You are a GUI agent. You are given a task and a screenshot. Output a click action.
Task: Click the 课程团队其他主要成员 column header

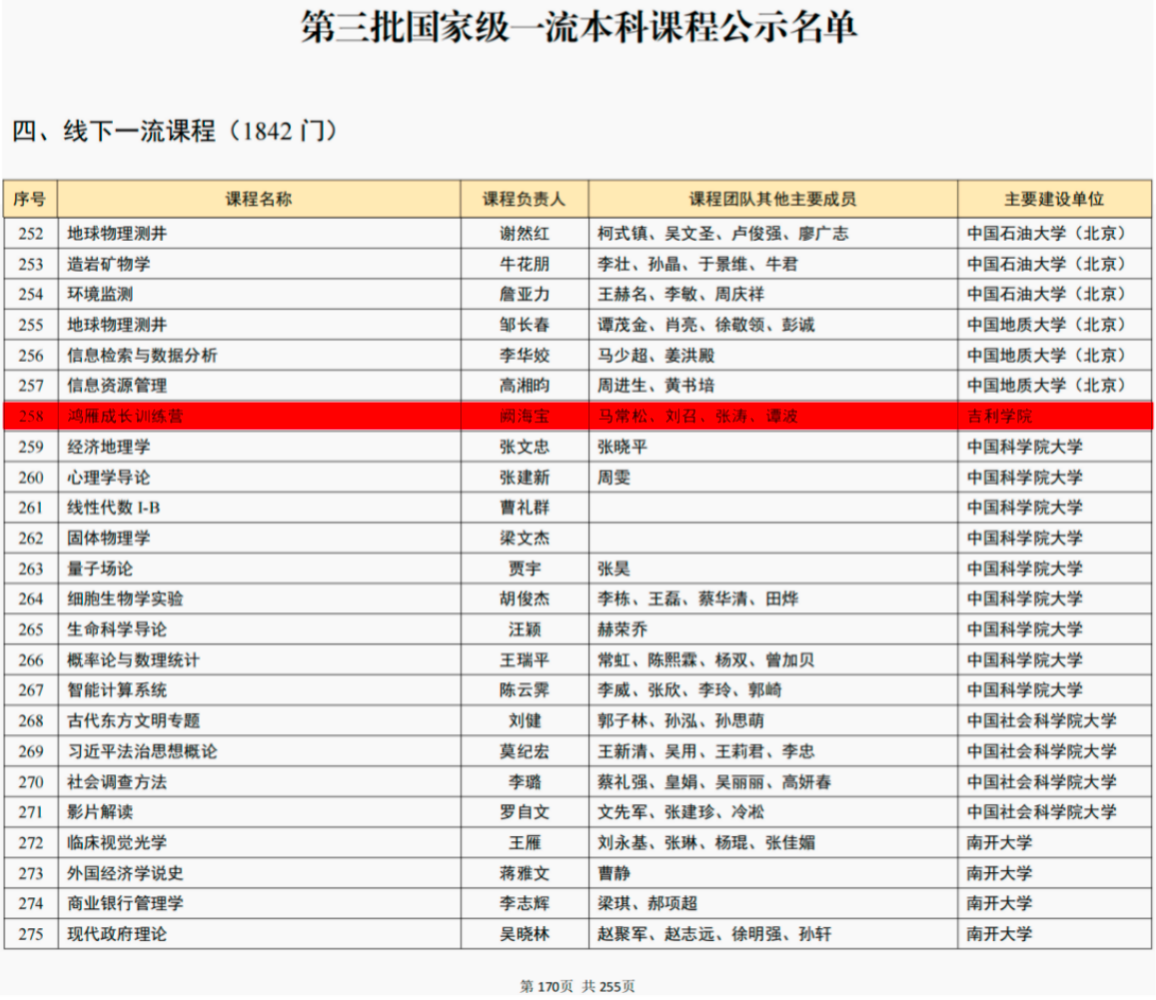click(x=773, y=199)
